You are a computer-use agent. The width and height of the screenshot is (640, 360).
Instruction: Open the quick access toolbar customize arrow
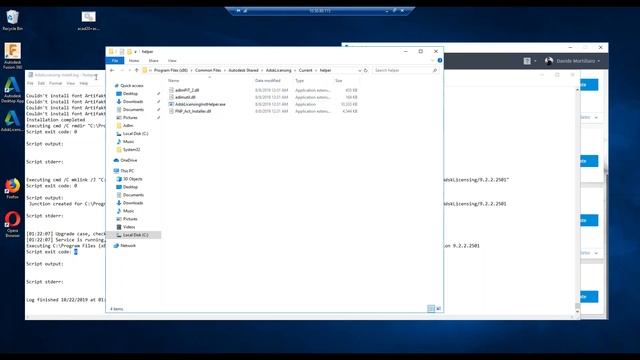pos(136,51)
